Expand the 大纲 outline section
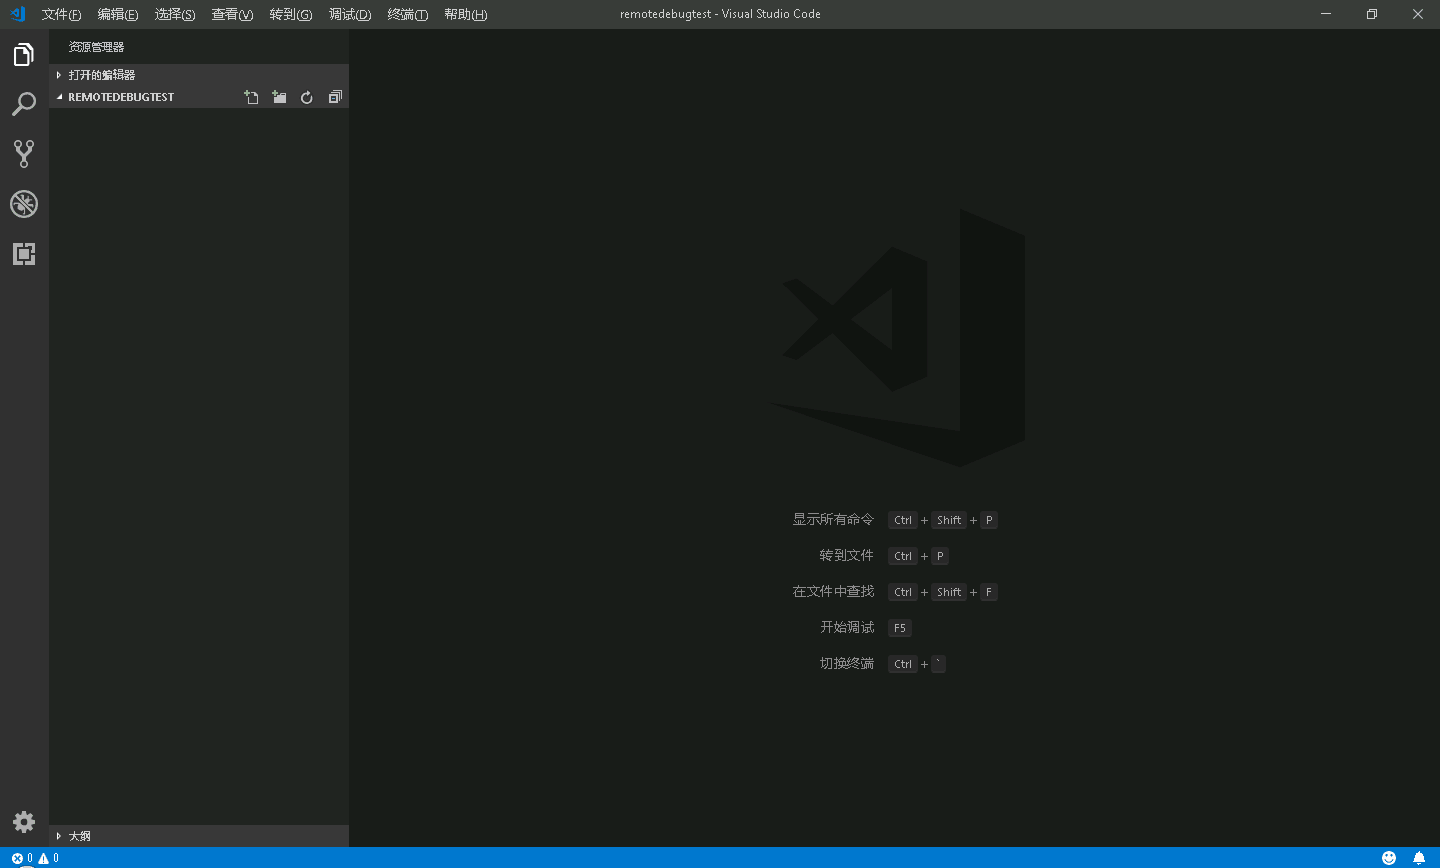Viewport: 1440px width, 868px height. coord(199,836)
